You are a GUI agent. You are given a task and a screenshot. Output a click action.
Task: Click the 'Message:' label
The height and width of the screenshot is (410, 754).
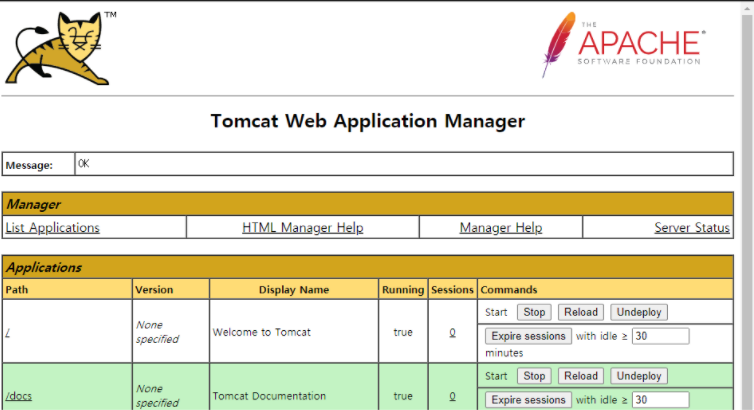tap(29, 165)
